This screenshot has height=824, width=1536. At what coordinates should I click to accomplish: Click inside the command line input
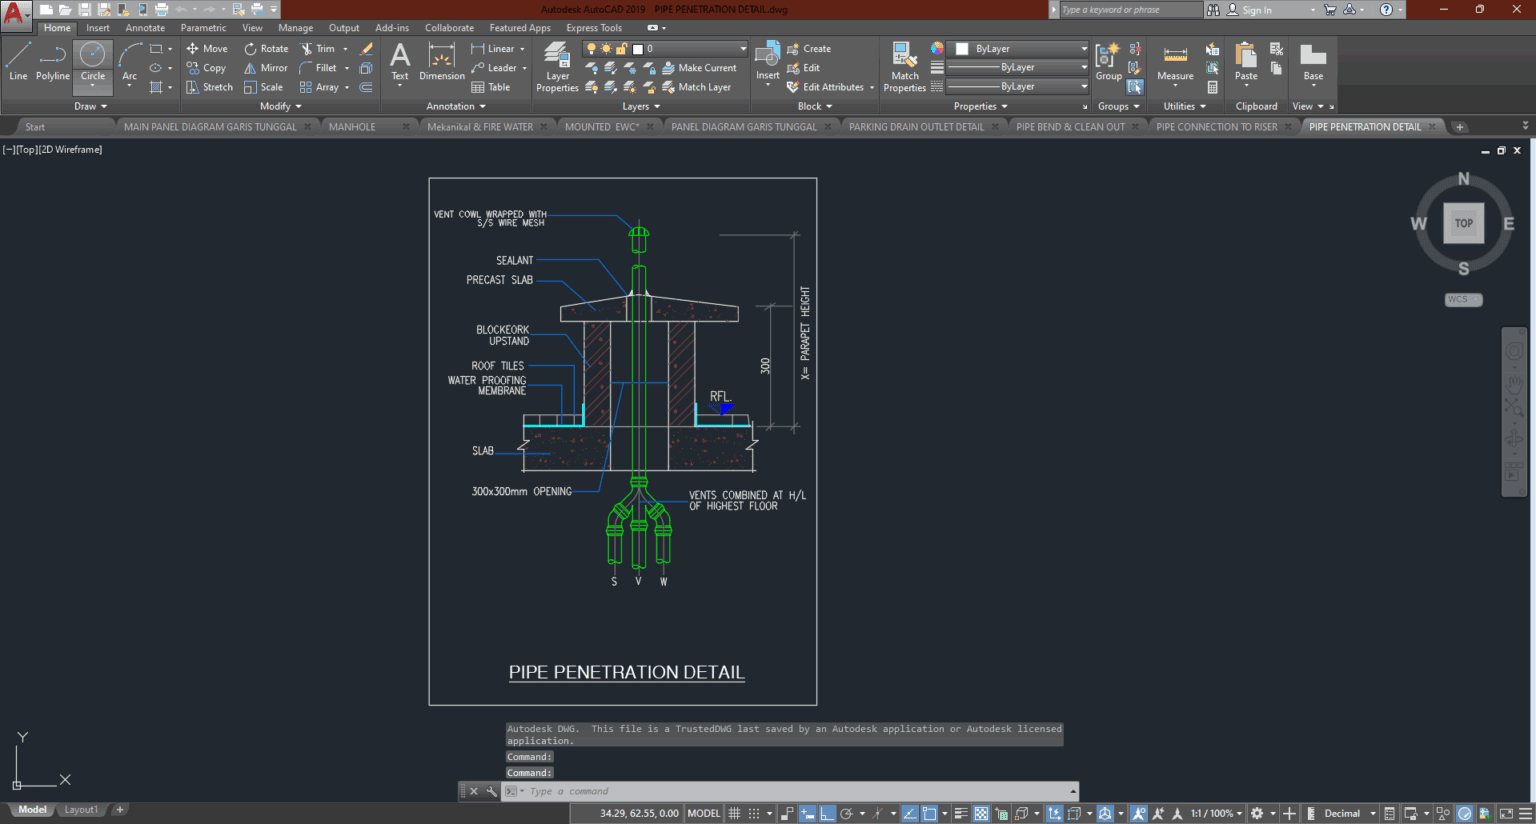(700, 791)
